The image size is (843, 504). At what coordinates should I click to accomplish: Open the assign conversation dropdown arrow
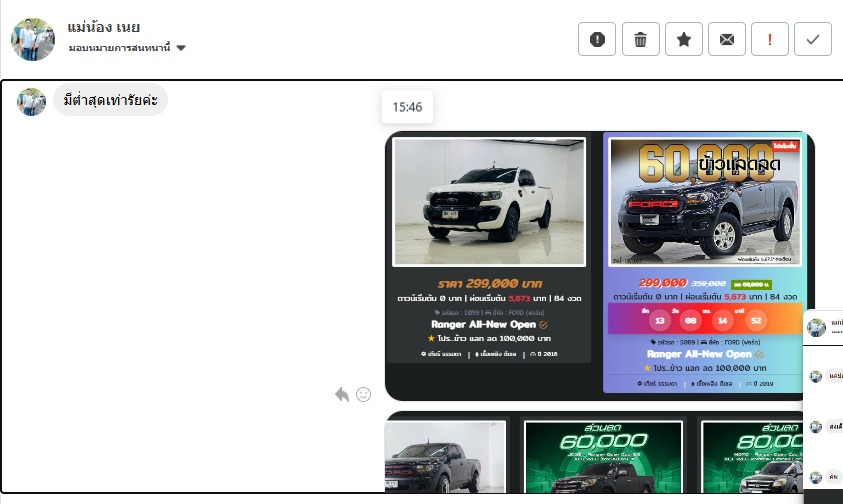pyautogui.click(x=181, y=48)
